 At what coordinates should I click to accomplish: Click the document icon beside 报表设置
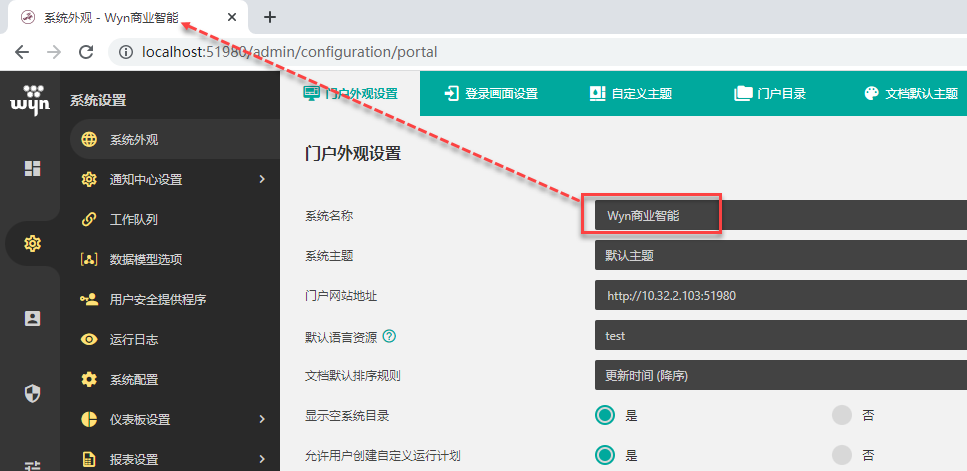[x=89, y=460]
